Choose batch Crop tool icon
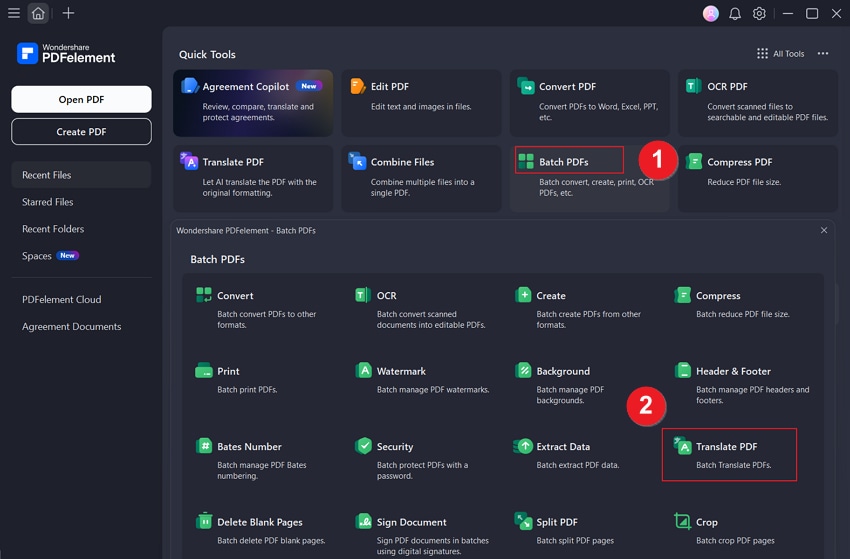Viewport: 850px width, 559px height. 682,522
